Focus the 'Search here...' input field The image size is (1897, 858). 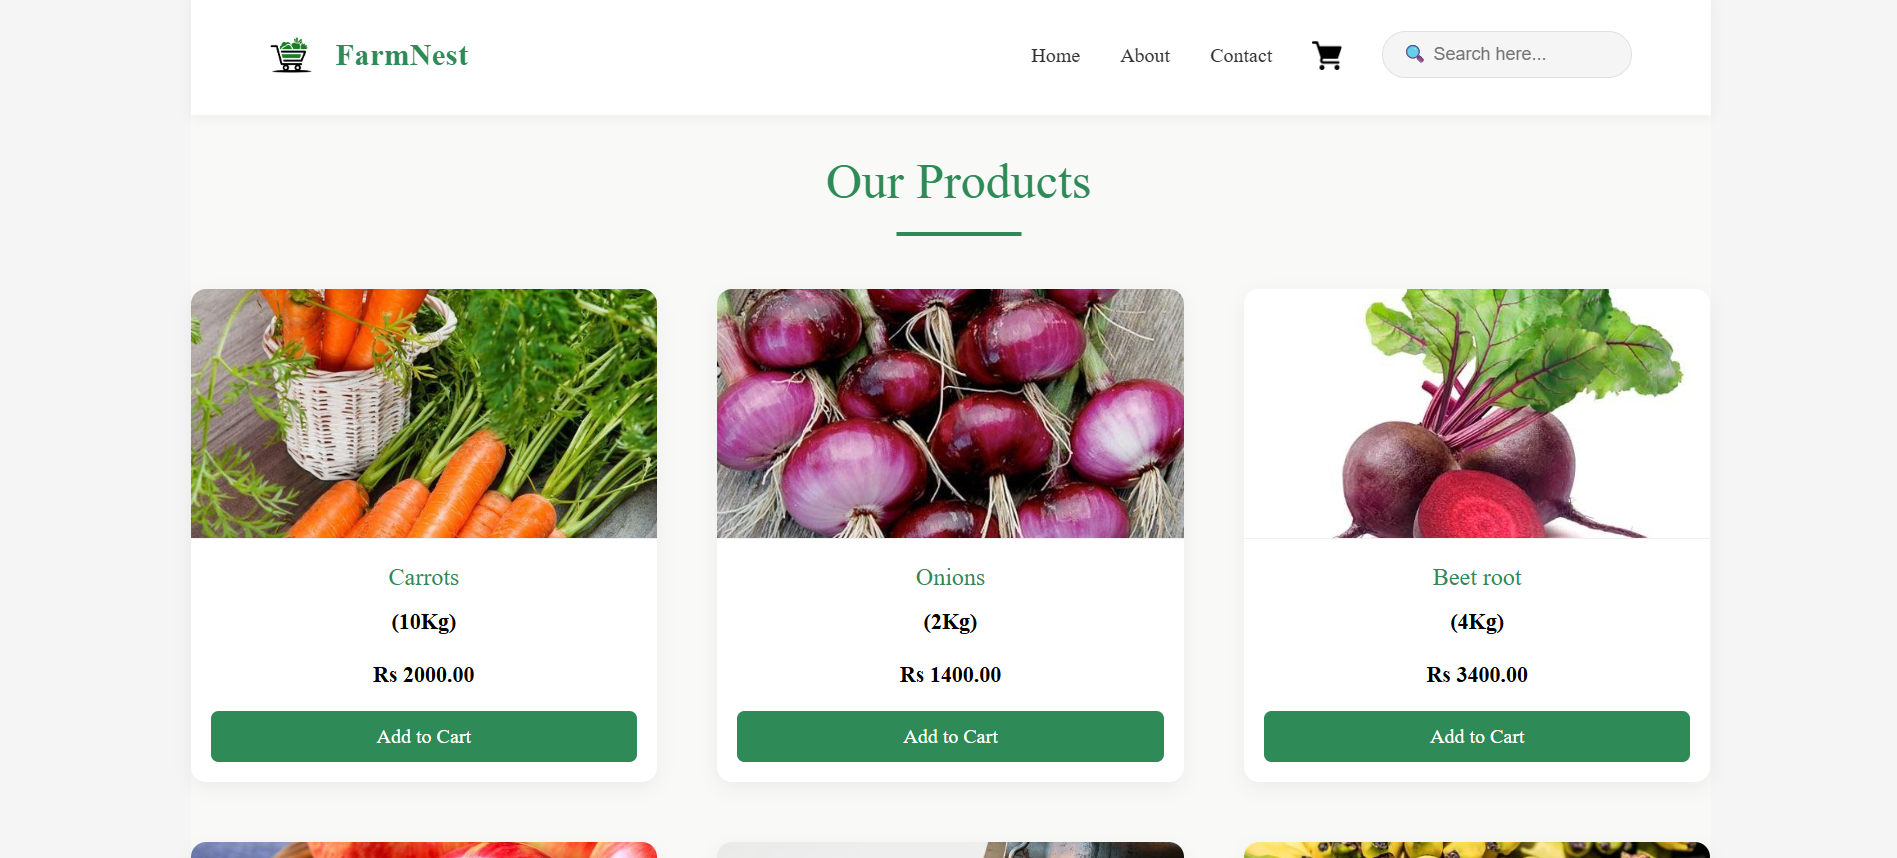[1506, 54]
